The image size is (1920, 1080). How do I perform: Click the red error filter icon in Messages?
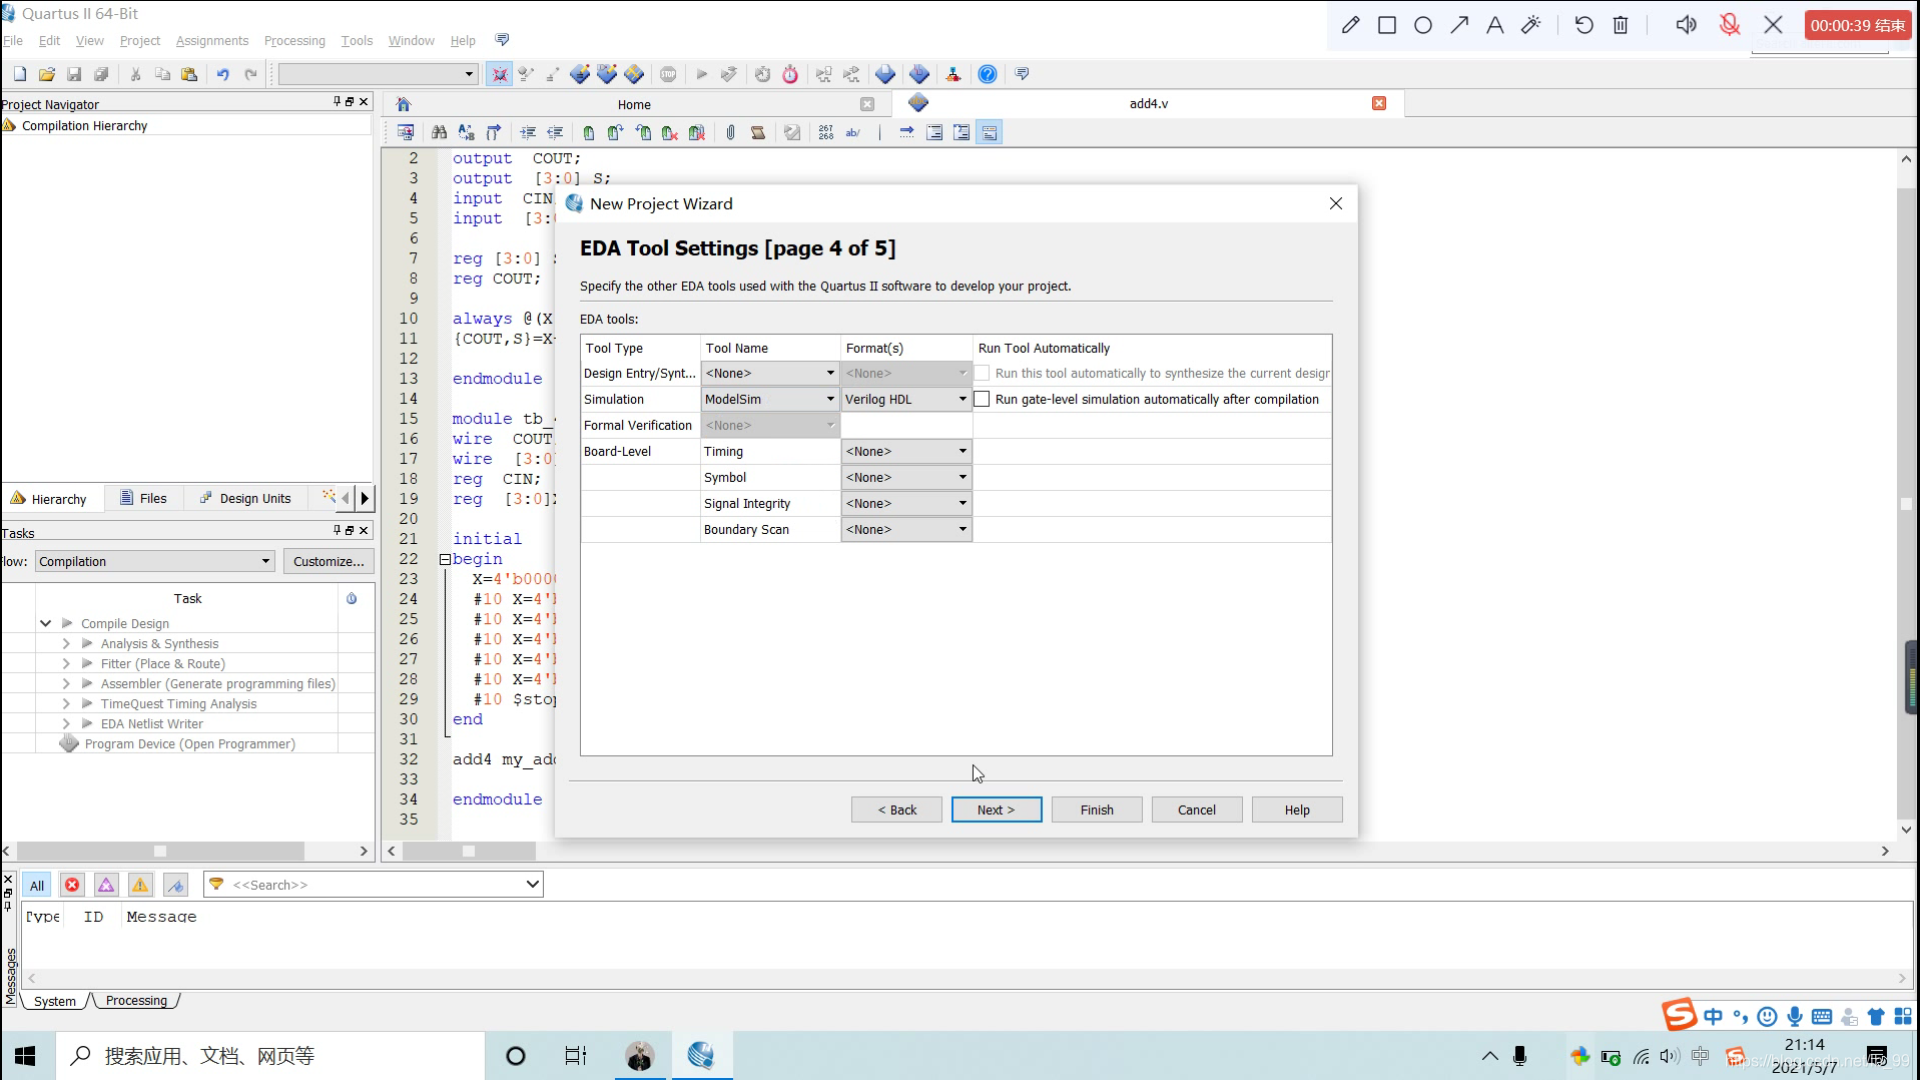point(72,885)
